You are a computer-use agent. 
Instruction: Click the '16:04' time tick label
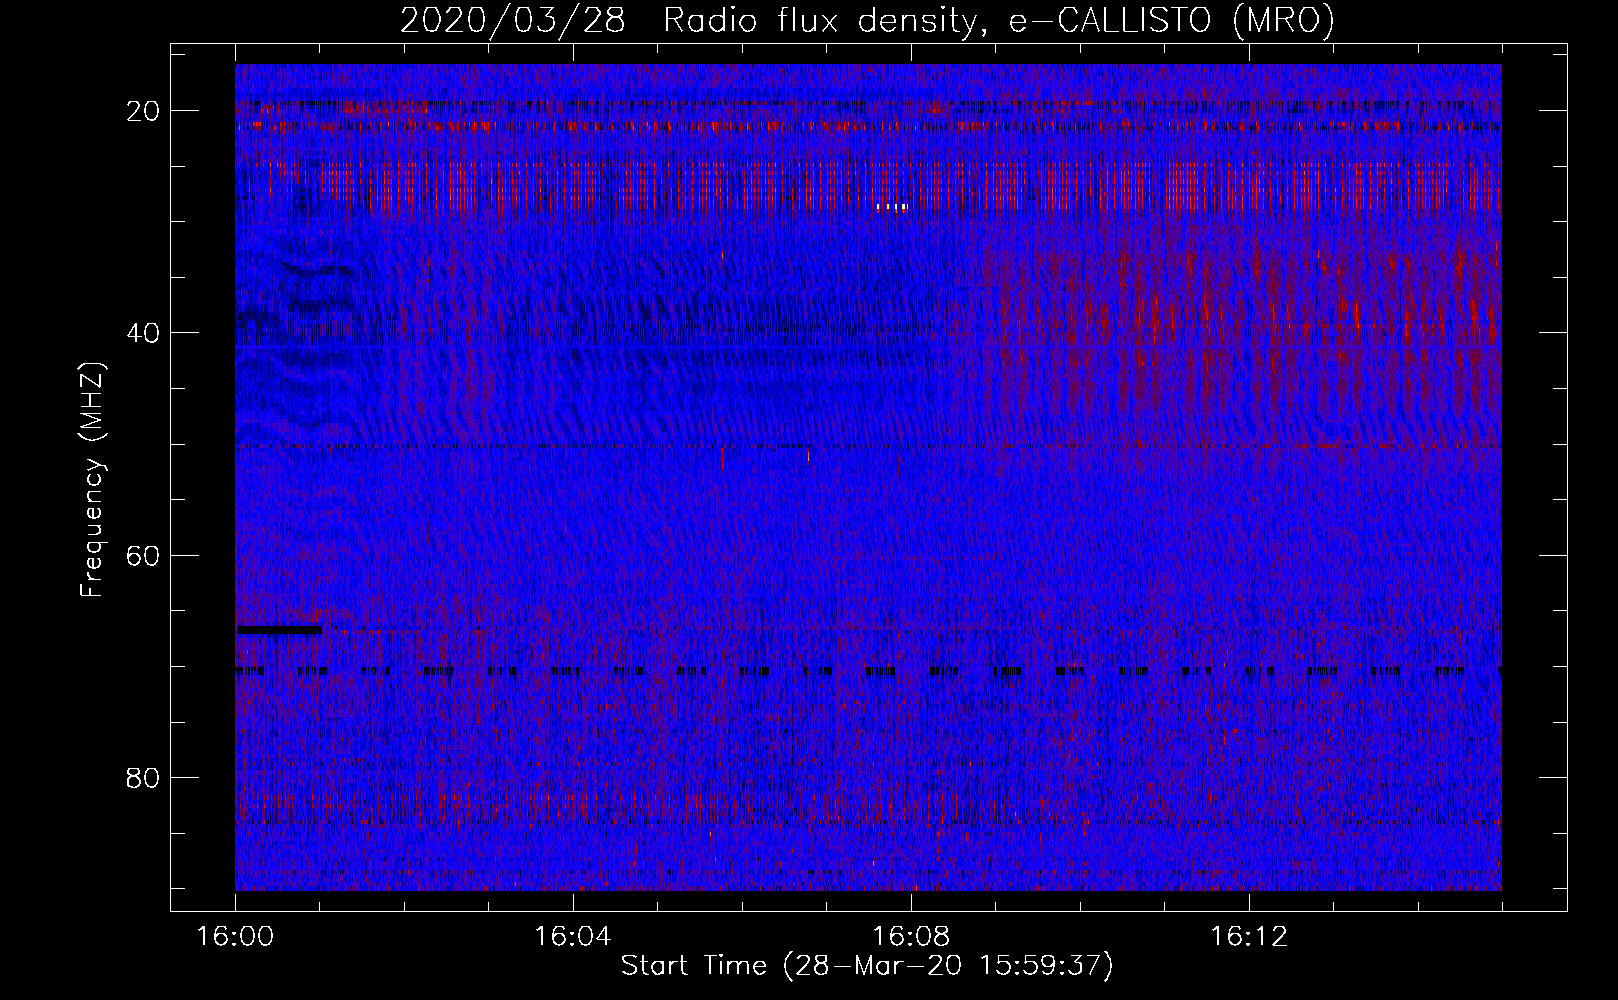click(572, 937)
